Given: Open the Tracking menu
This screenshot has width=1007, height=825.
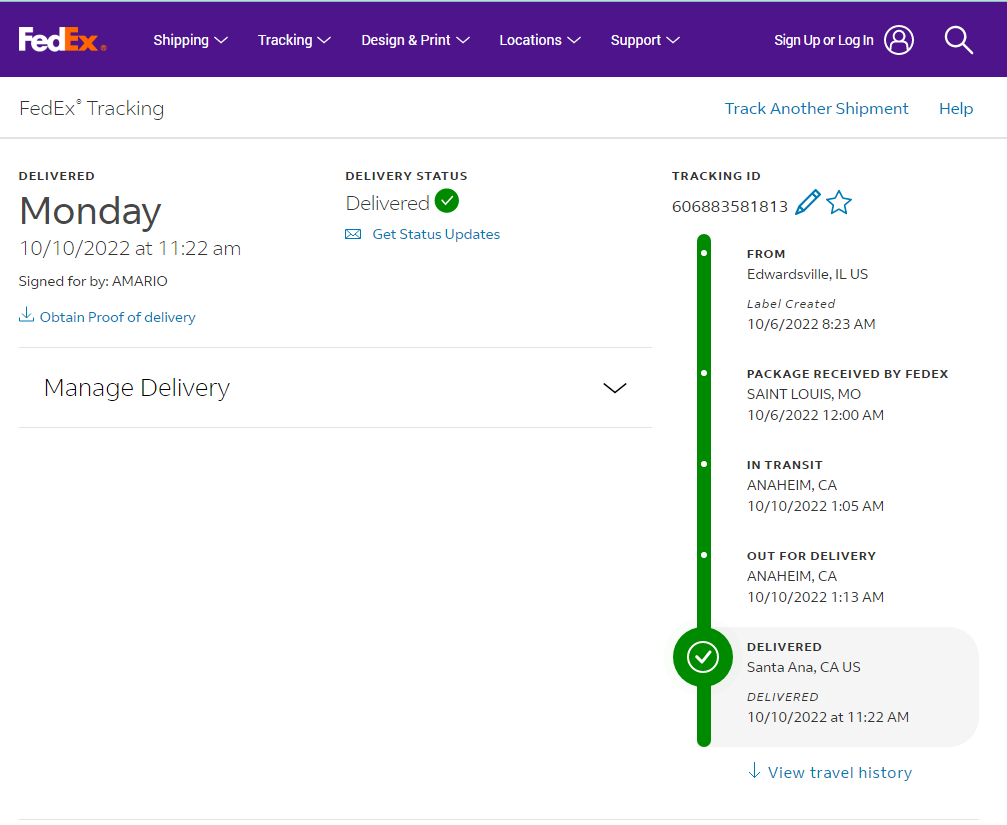Looking at the screenshot, I should pyautogui.click(x=294, y=40).
